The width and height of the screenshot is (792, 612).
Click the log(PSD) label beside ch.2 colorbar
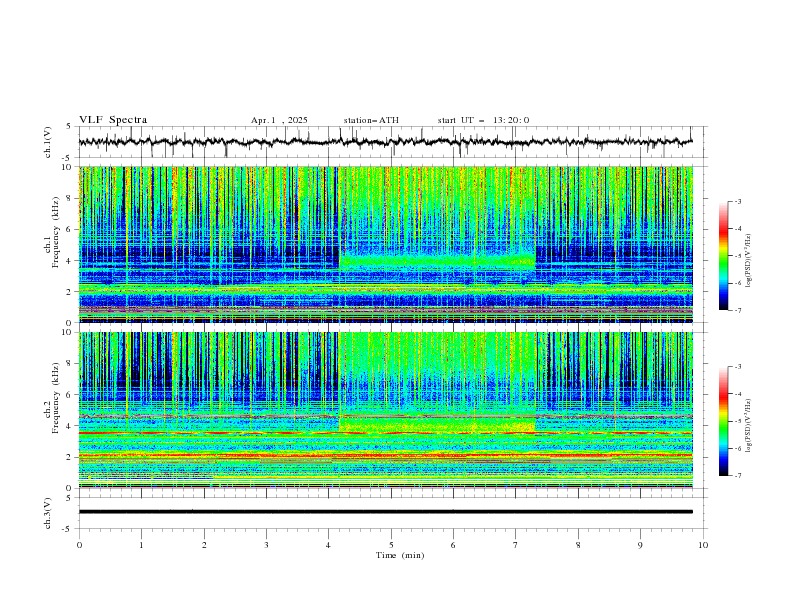pos(748,426)
